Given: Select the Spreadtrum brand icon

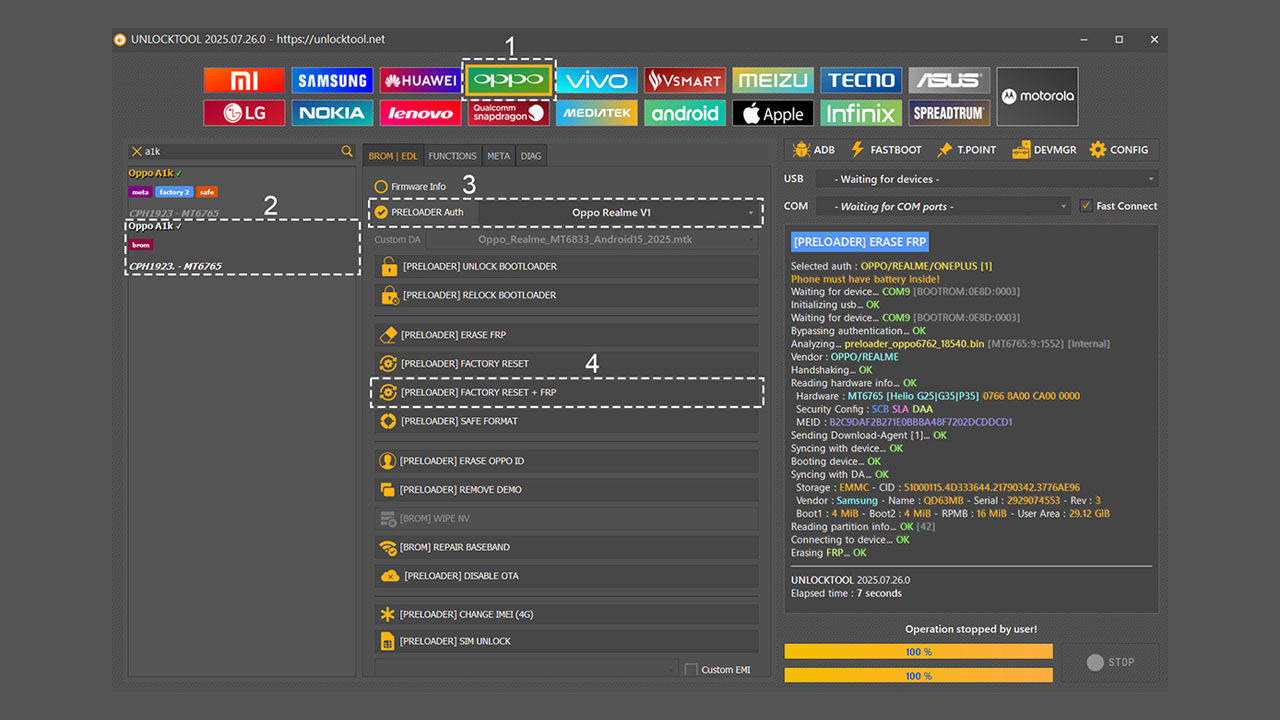Looking at the screenshot, I should [949, 113].
